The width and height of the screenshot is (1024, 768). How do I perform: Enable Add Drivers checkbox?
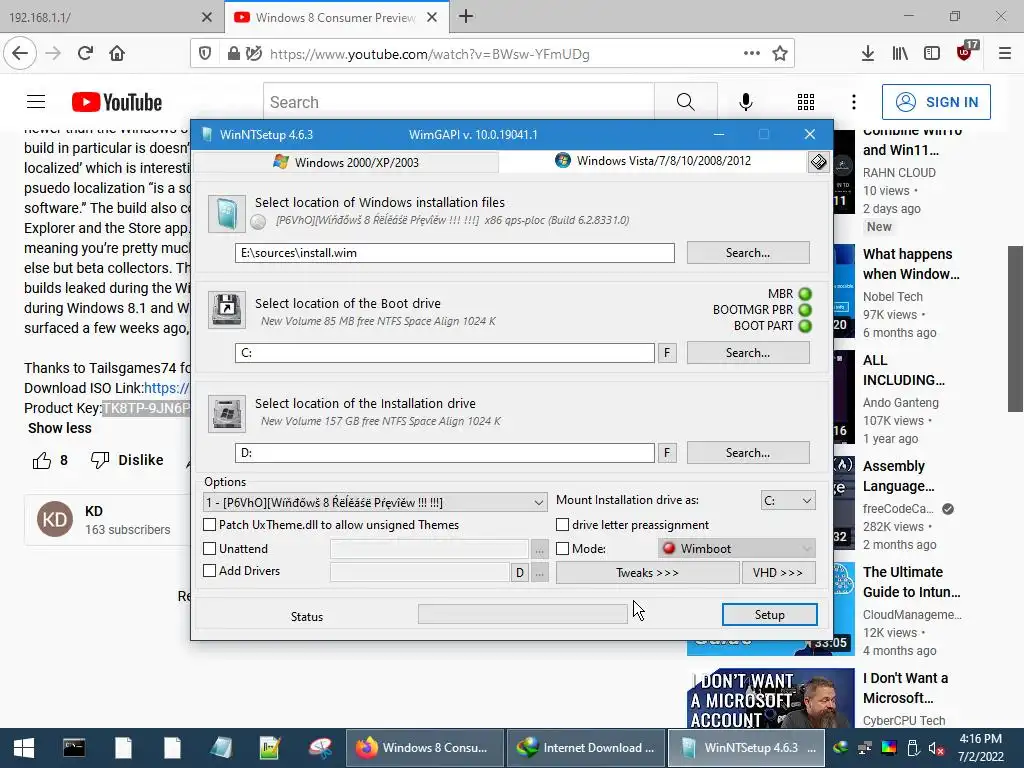[x=210, y=571]
